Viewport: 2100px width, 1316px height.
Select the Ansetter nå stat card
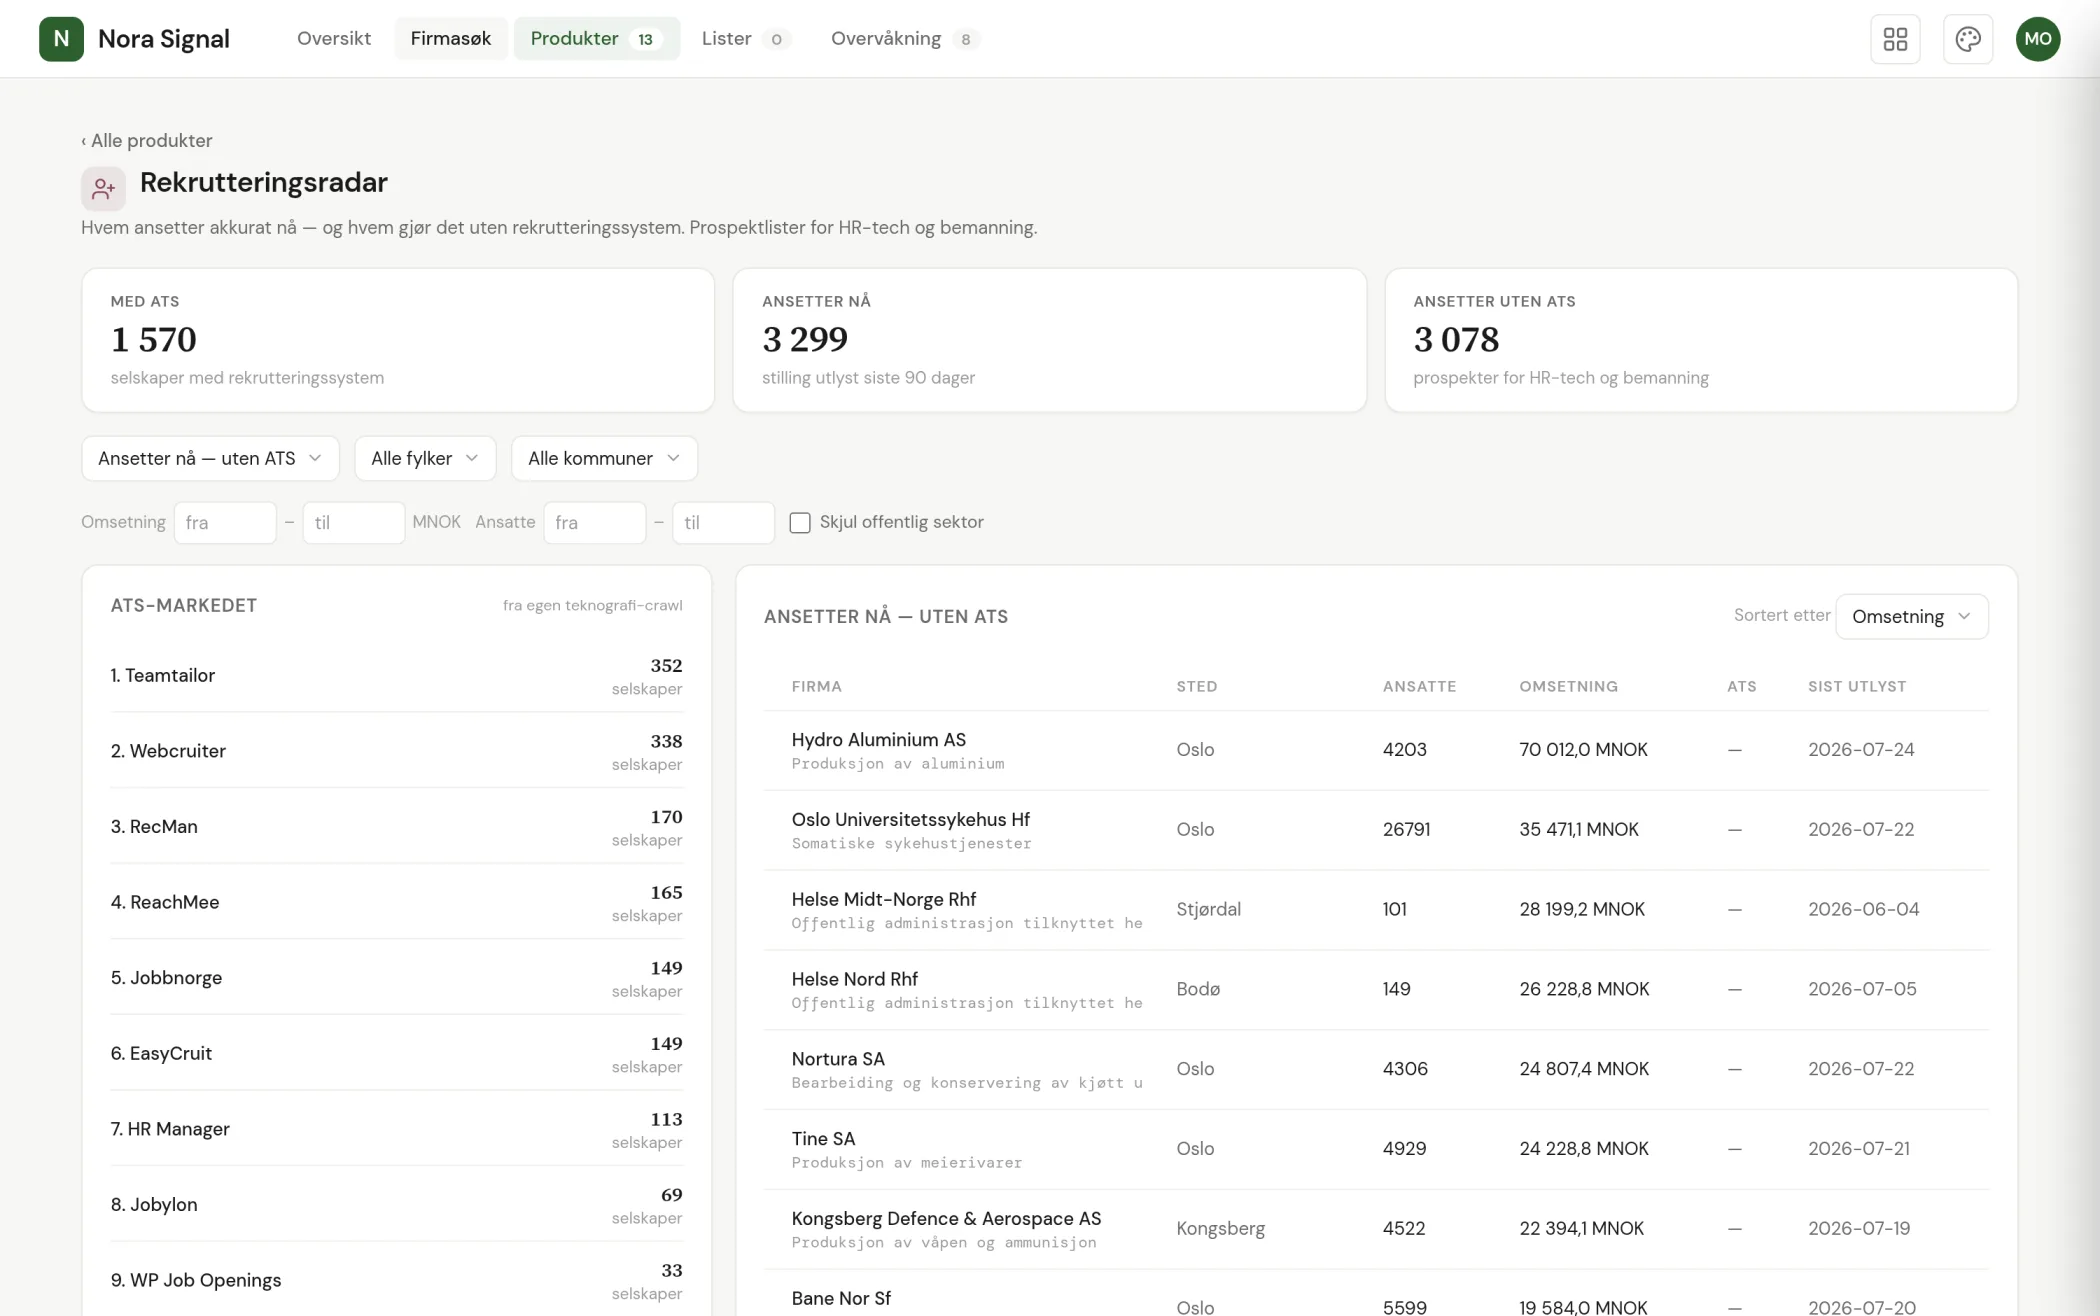tap(1050, 340)
